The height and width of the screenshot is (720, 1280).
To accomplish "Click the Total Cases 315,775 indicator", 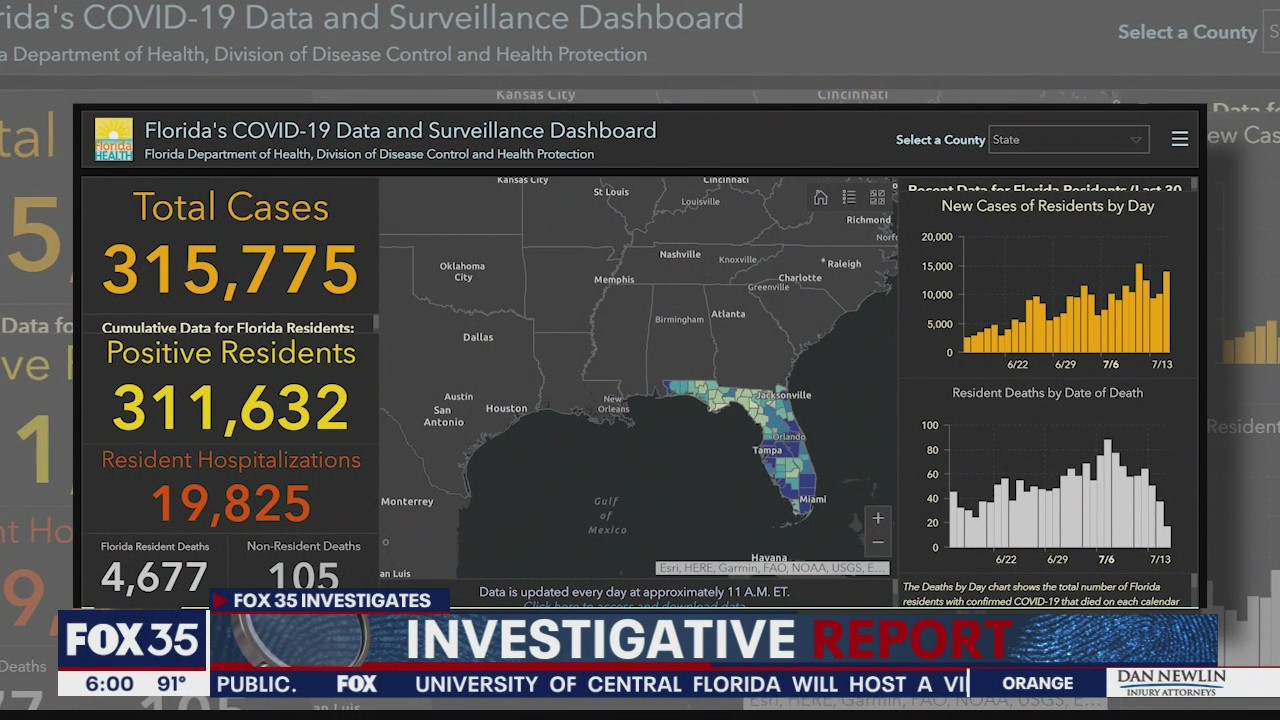I will pyautogui.click(x=231, y=268).
